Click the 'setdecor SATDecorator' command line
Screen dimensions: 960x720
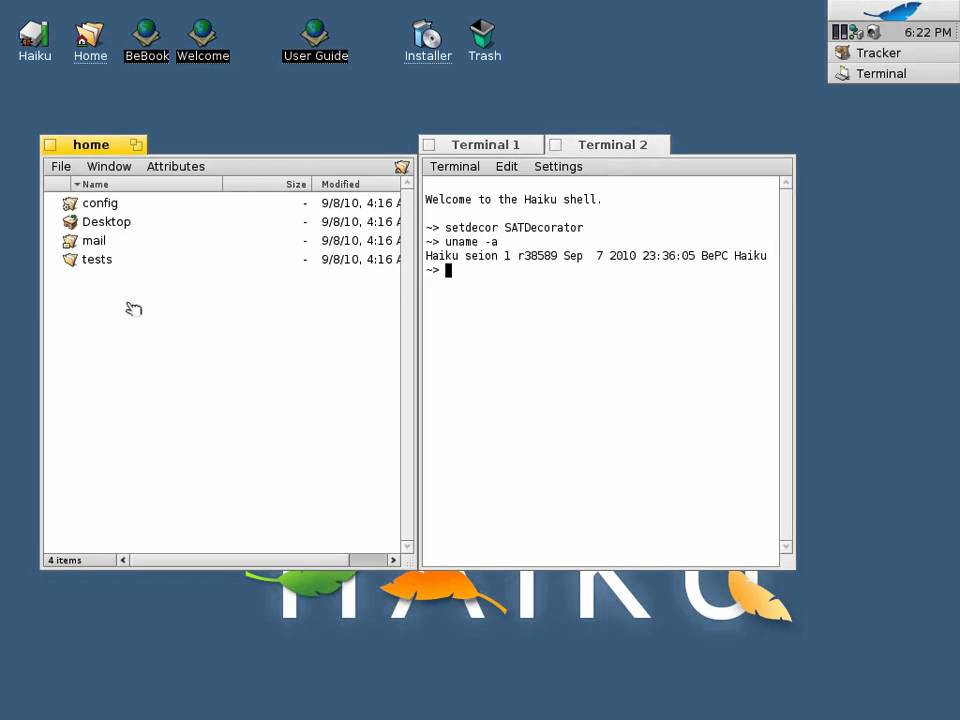[504, 228]
